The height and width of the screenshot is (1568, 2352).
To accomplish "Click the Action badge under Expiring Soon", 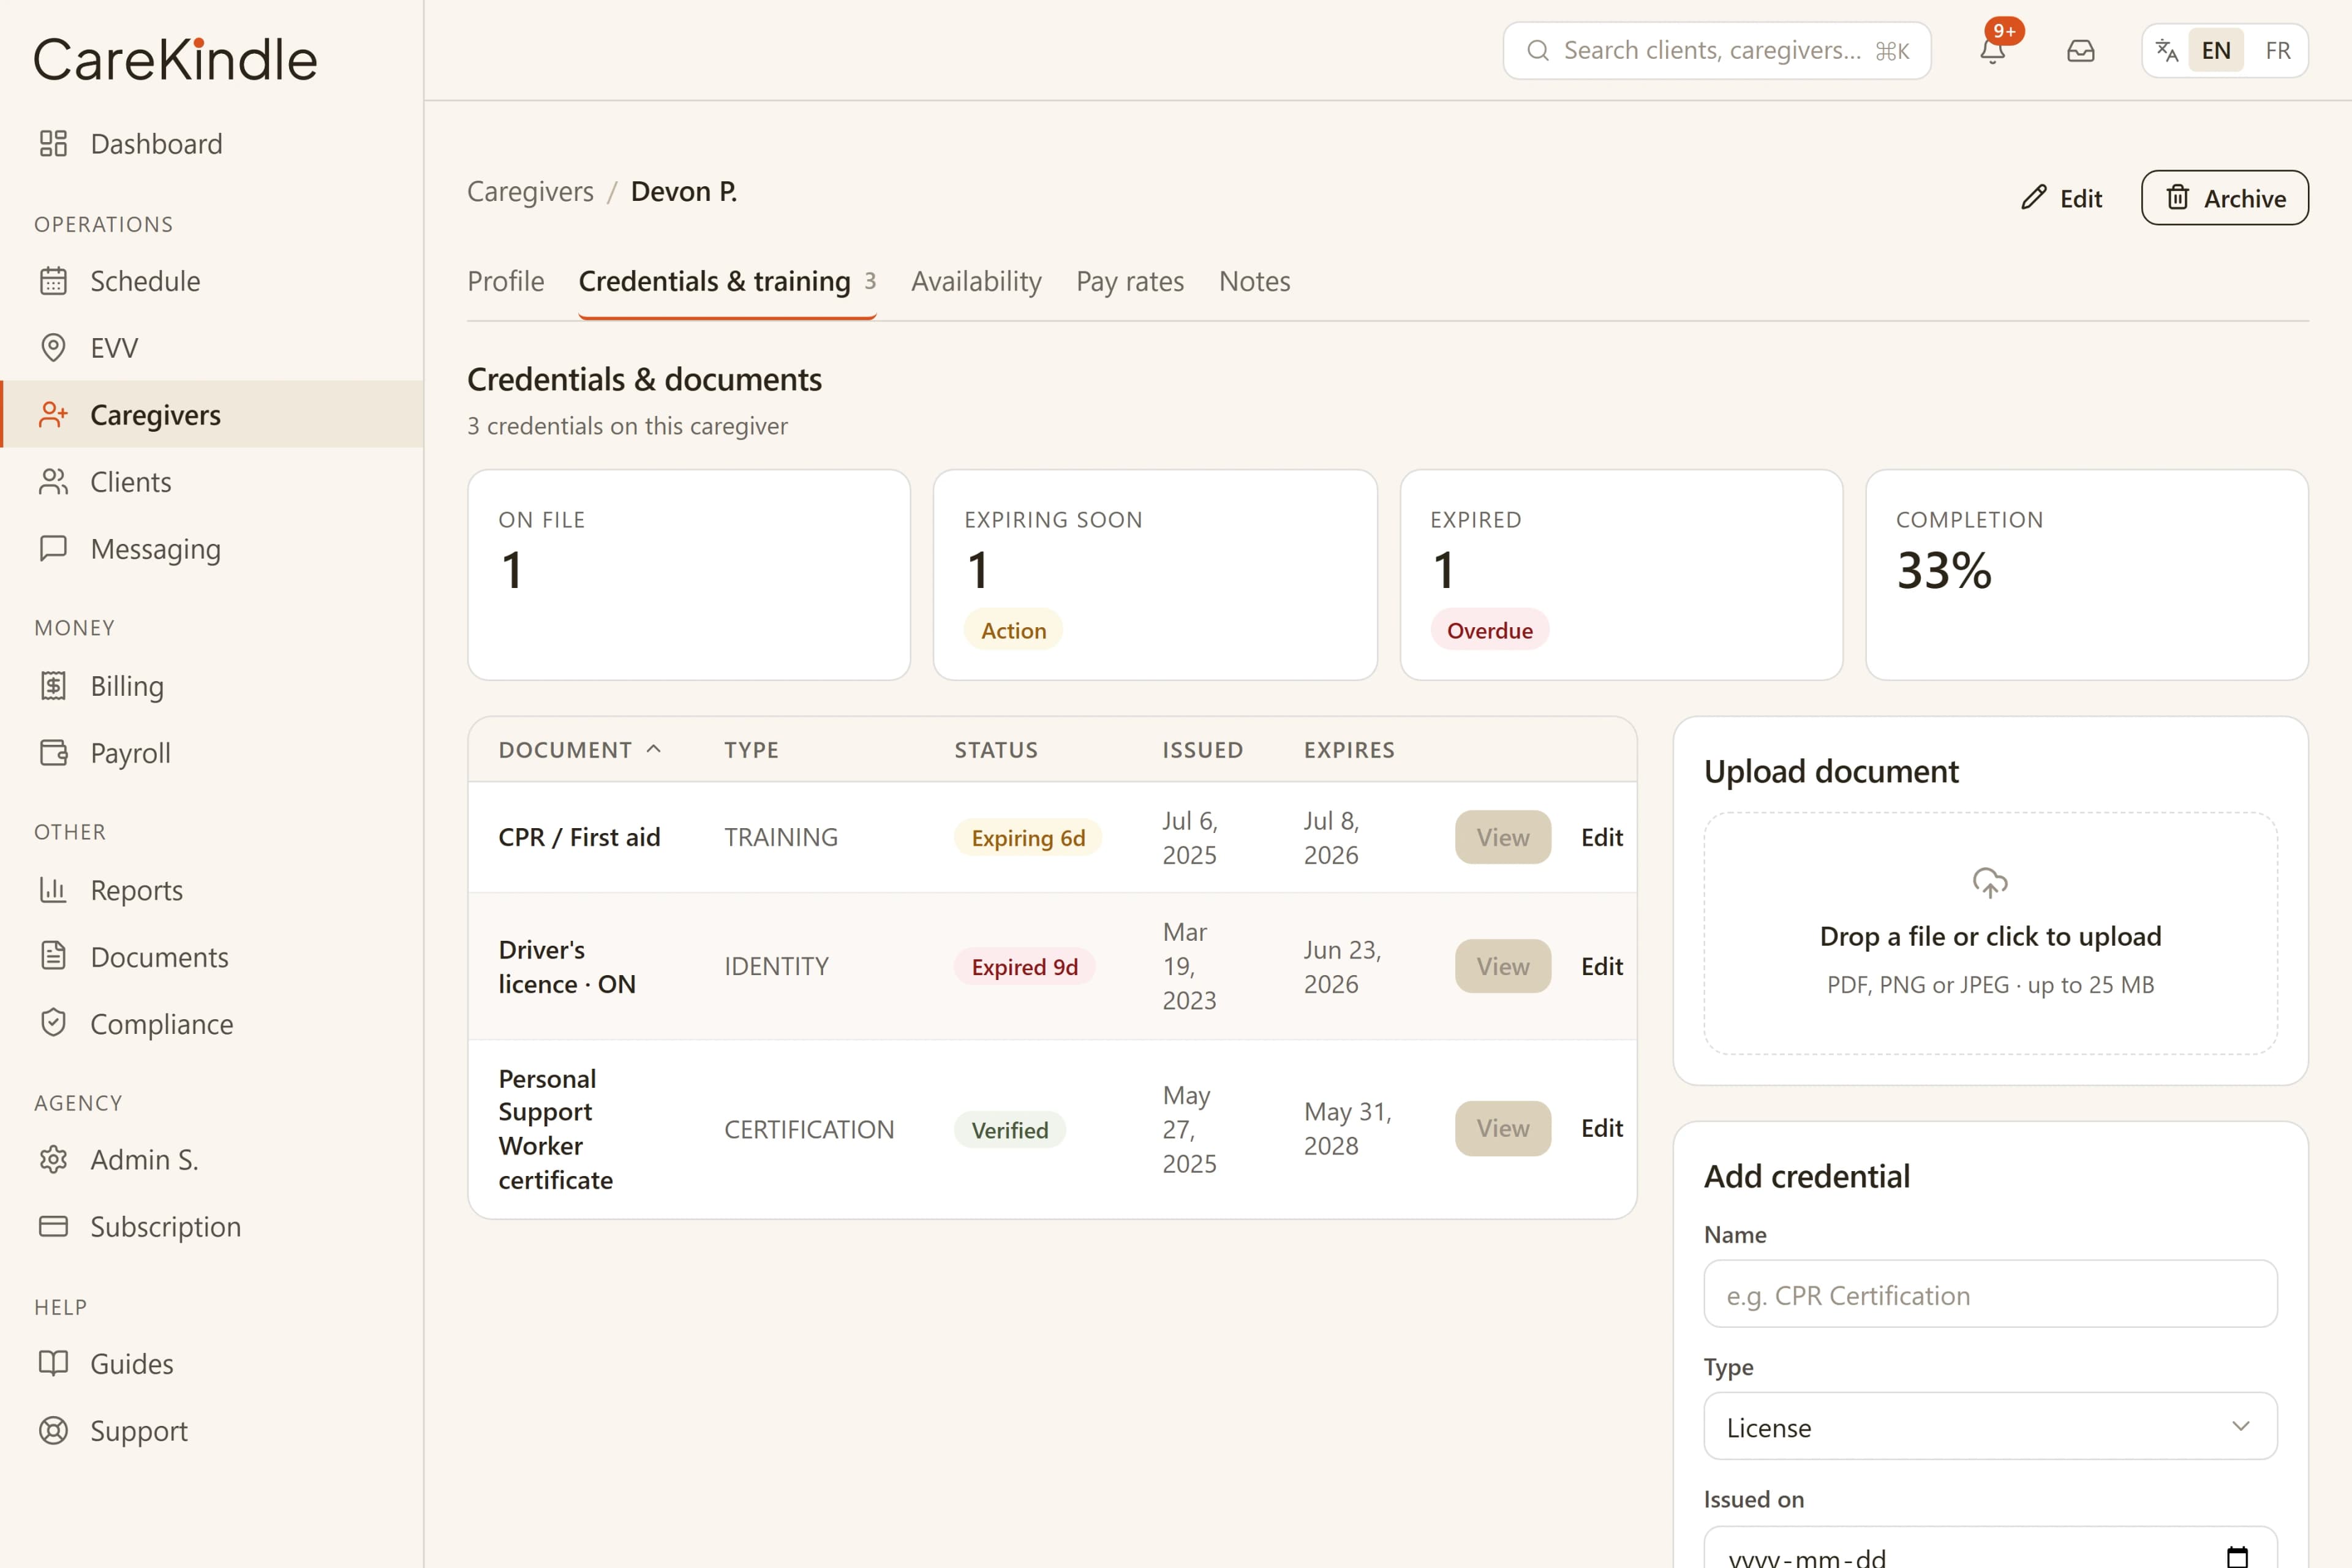I will tap(1013, 630).
